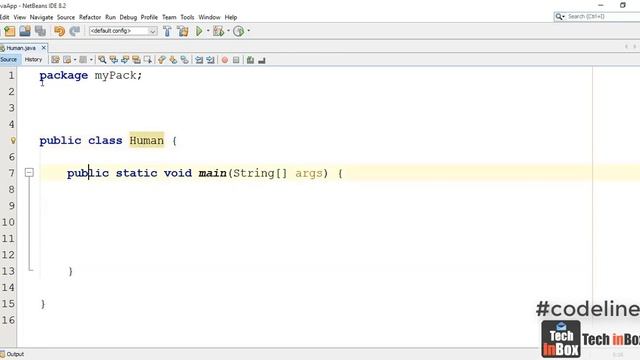Toggle Bookmark on current line
The image size is (640, 360).
(184, 60)
